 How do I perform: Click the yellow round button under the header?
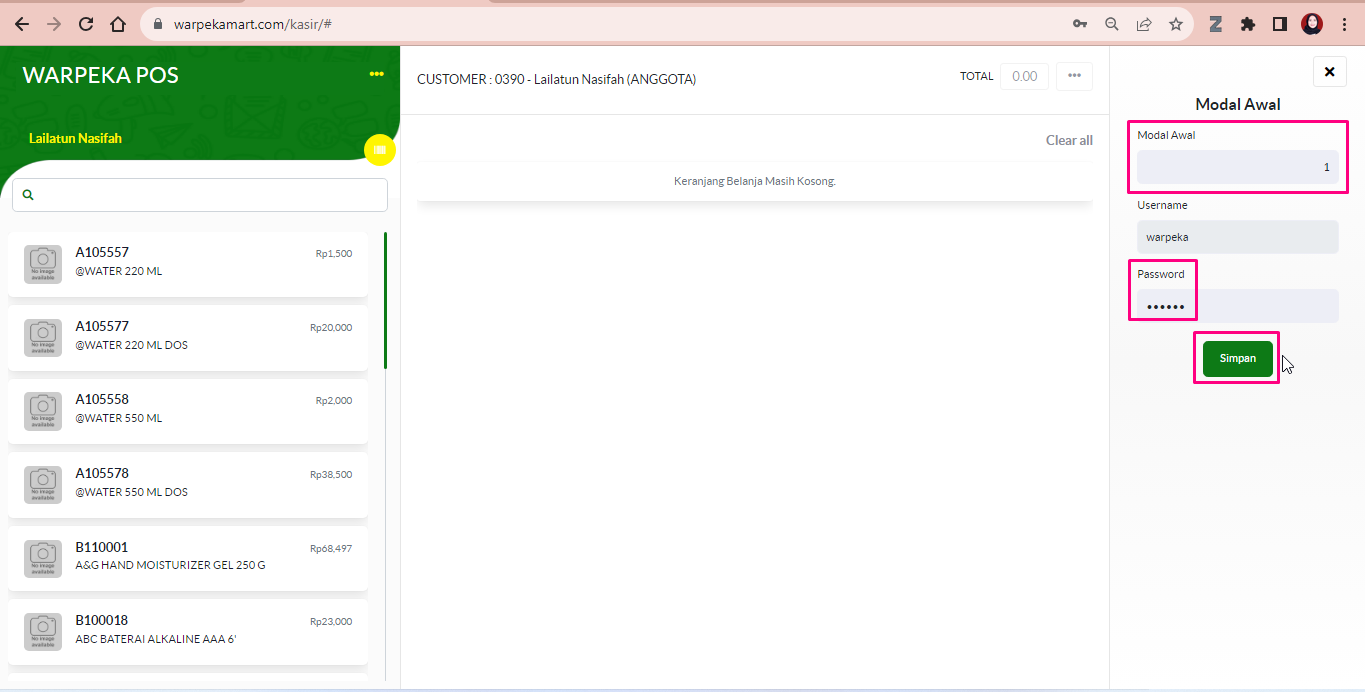click(380, 150)
